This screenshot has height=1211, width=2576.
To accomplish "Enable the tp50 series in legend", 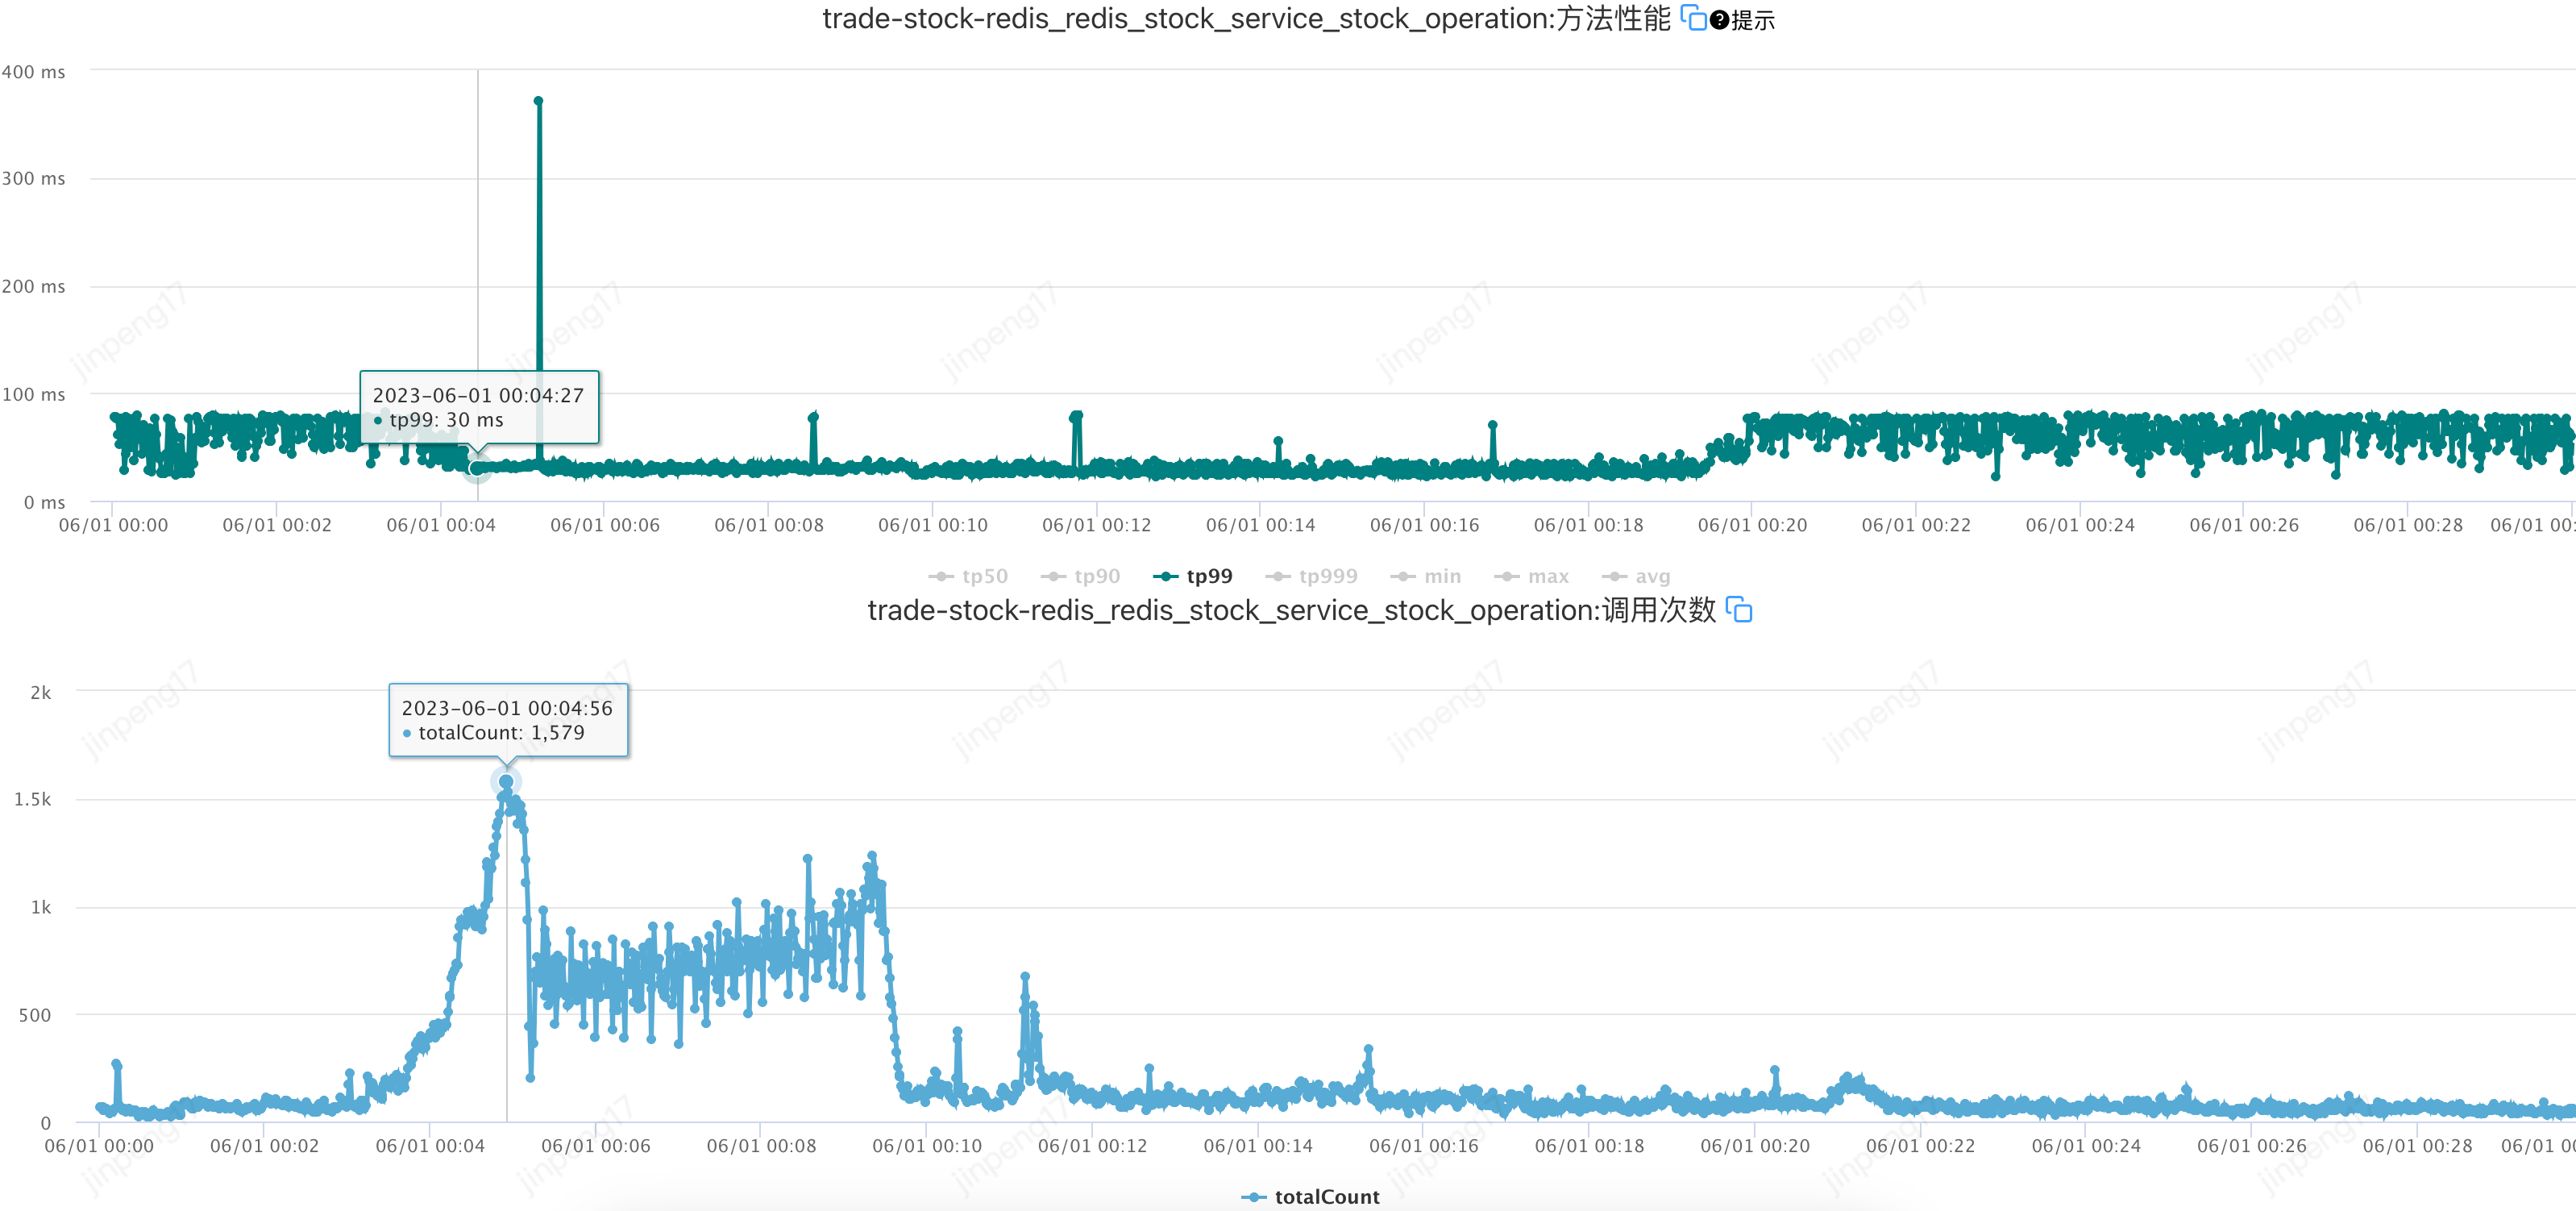I will click(x=984, y=576).
